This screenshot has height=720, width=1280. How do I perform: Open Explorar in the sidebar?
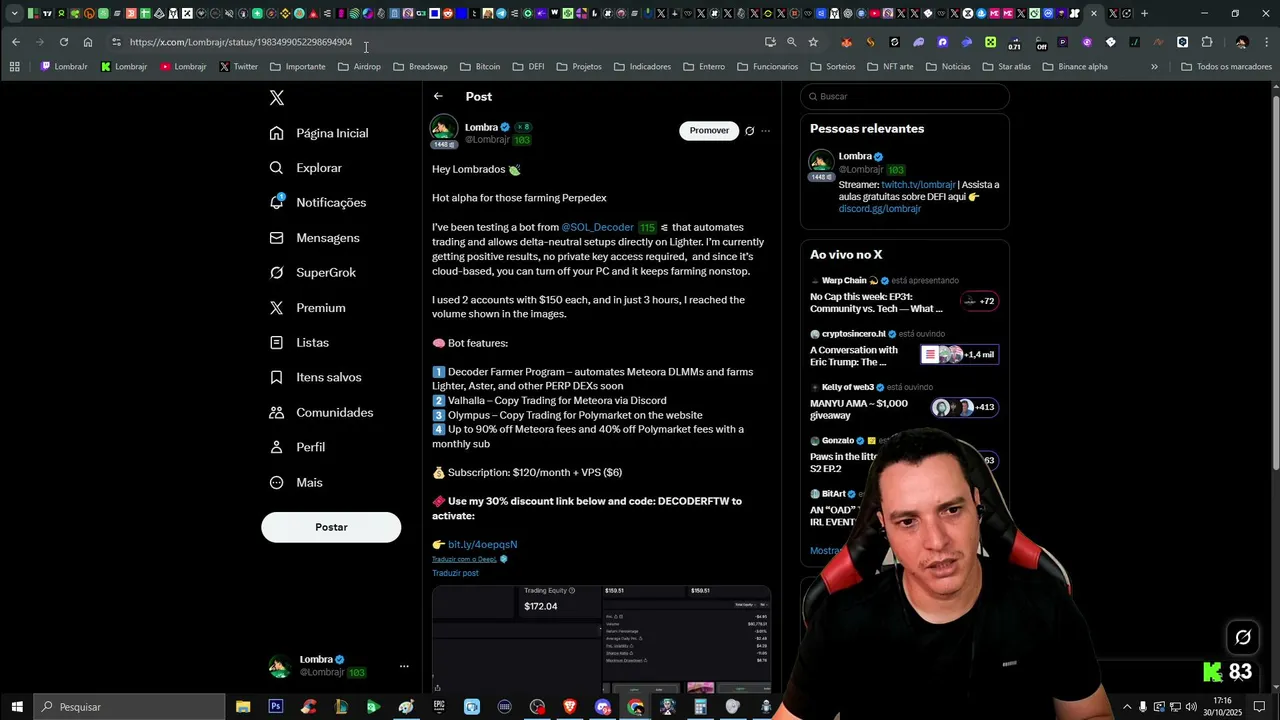pos(306,168)
